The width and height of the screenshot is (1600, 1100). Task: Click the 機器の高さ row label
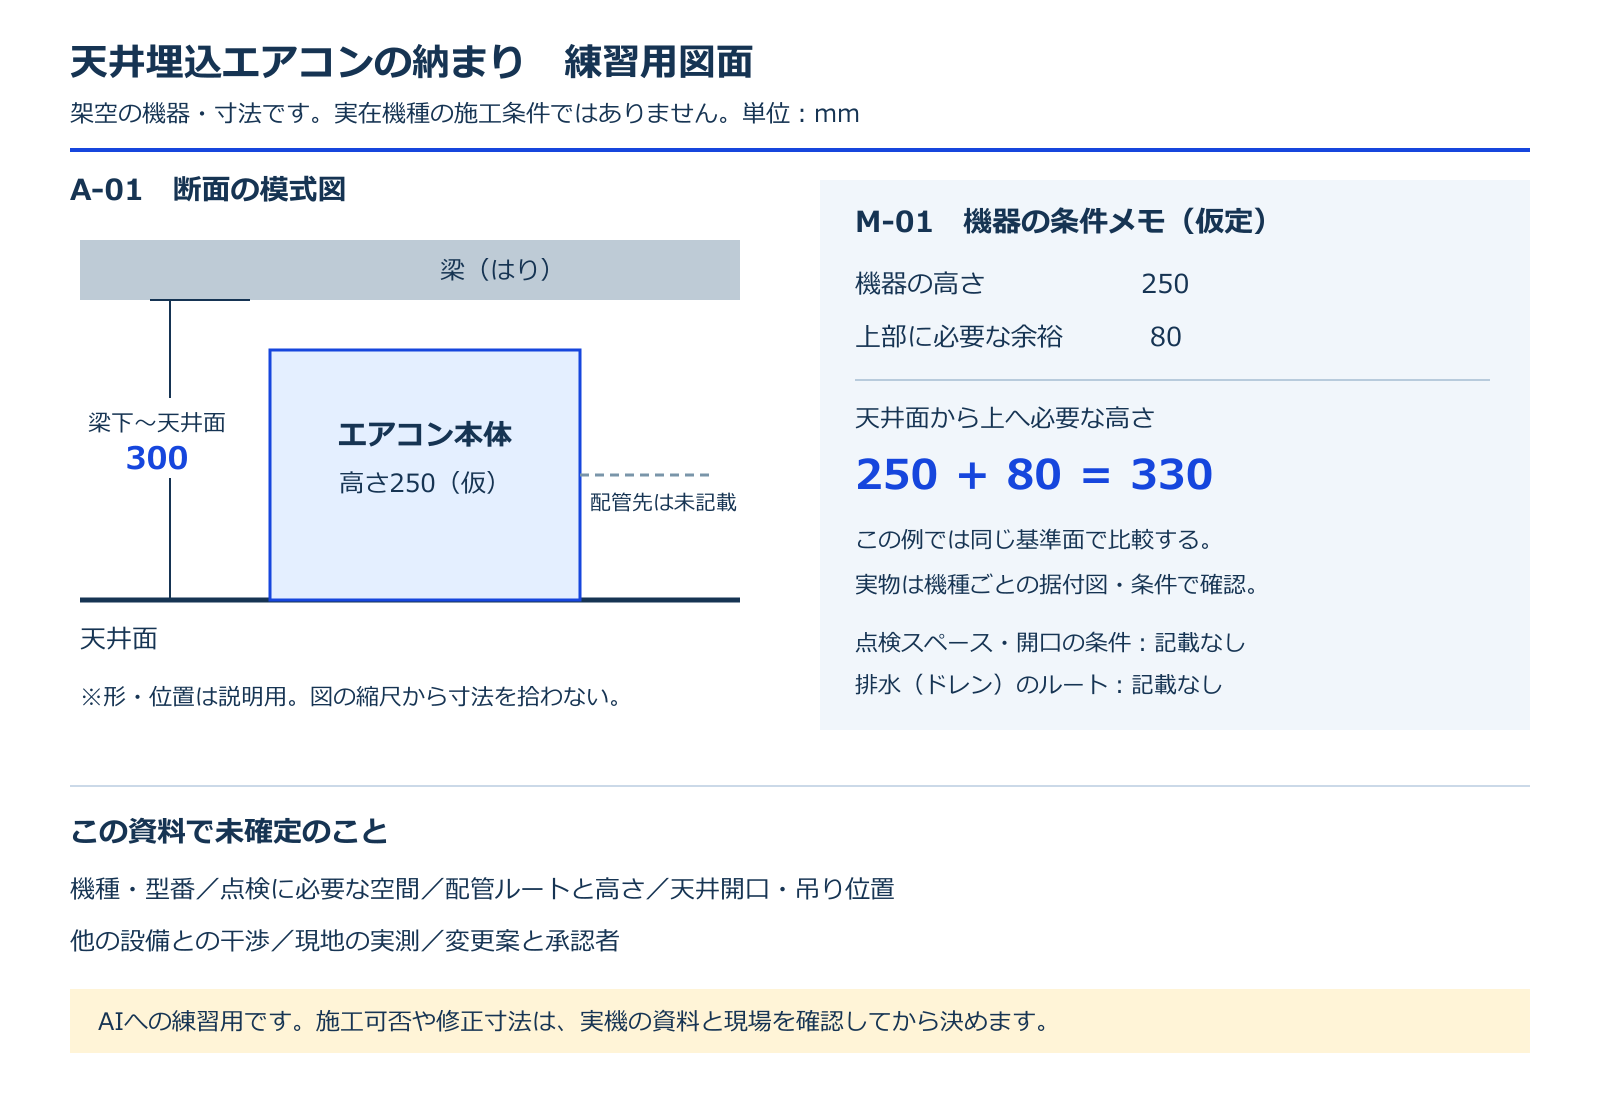pos(920,284)
